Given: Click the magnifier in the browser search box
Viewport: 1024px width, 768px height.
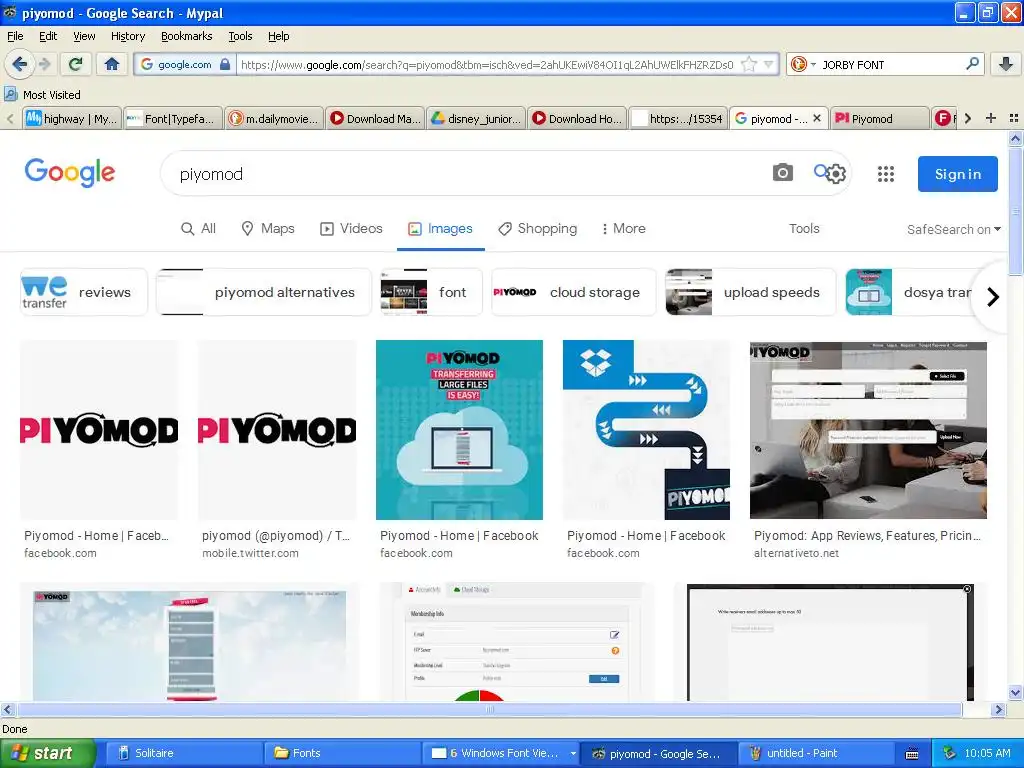Looking at the screenshot, I should point(972,64).
